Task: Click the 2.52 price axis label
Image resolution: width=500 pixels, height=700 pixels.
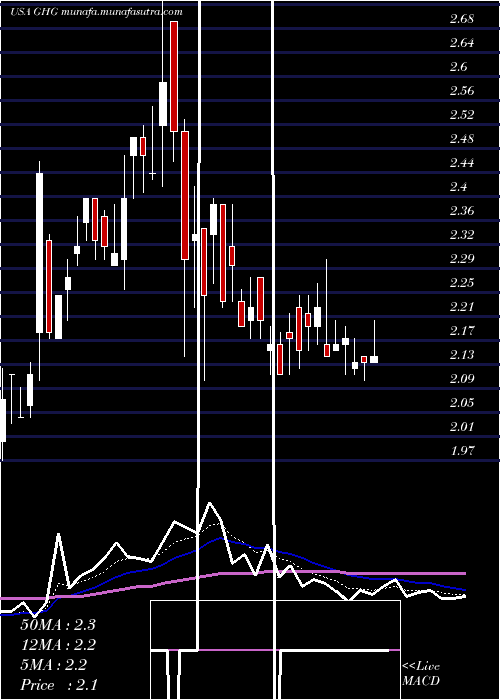Action: (x=462, y=115)
